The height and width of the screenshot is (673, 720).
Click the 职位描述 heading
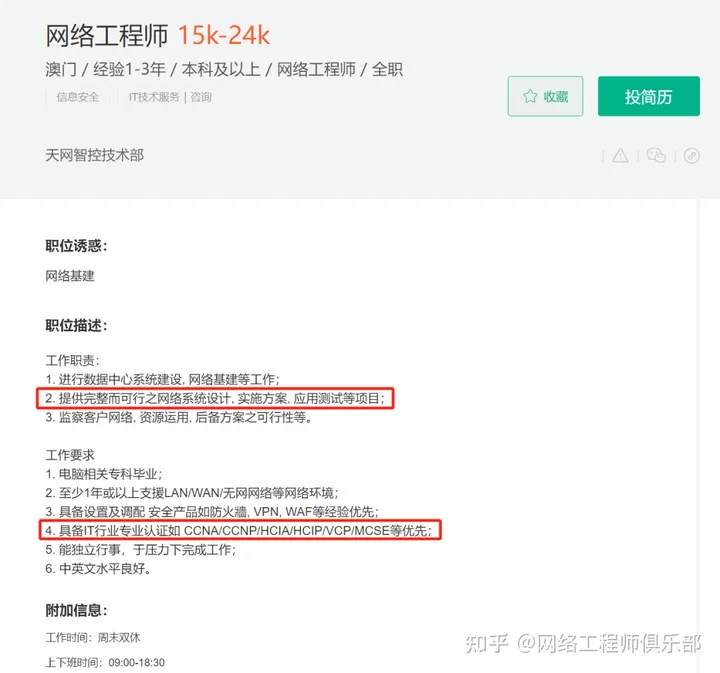pyautogui.click(x=76, y=326)
